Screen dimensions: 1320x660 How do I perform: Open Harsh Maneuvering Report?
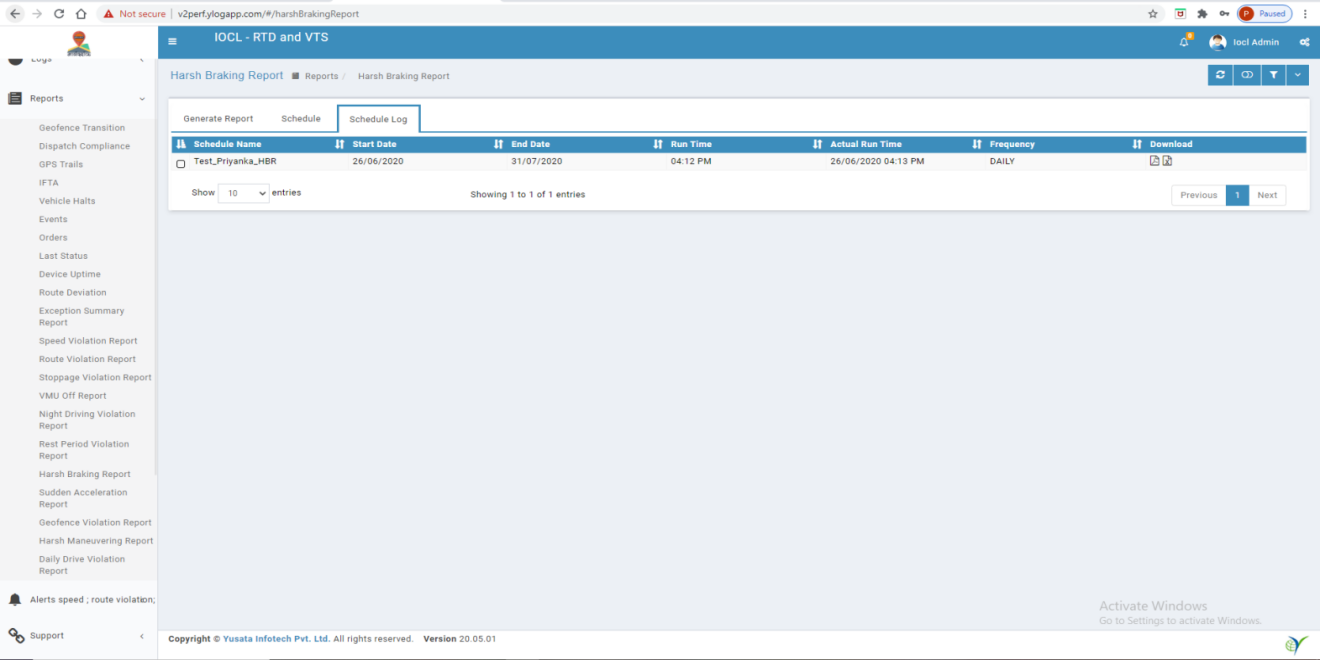96,541
